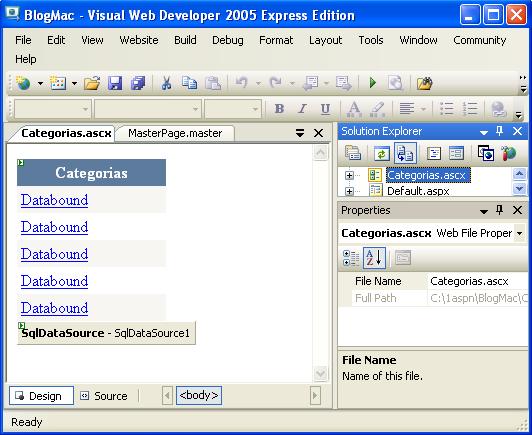
Task: Click the Paste toolbar icon
Action: (x=213, y=83)
